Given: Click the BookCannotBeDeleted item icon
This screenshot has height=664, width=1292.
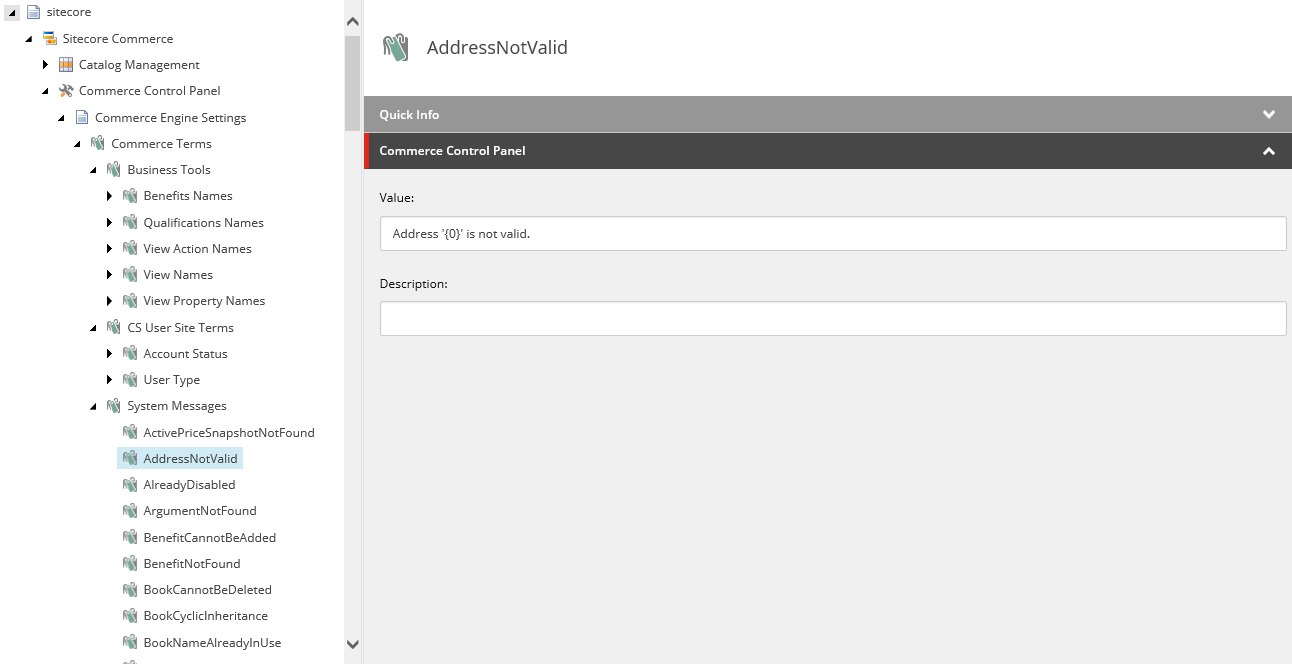Looking at the screenshot, I should coord(130,589).
